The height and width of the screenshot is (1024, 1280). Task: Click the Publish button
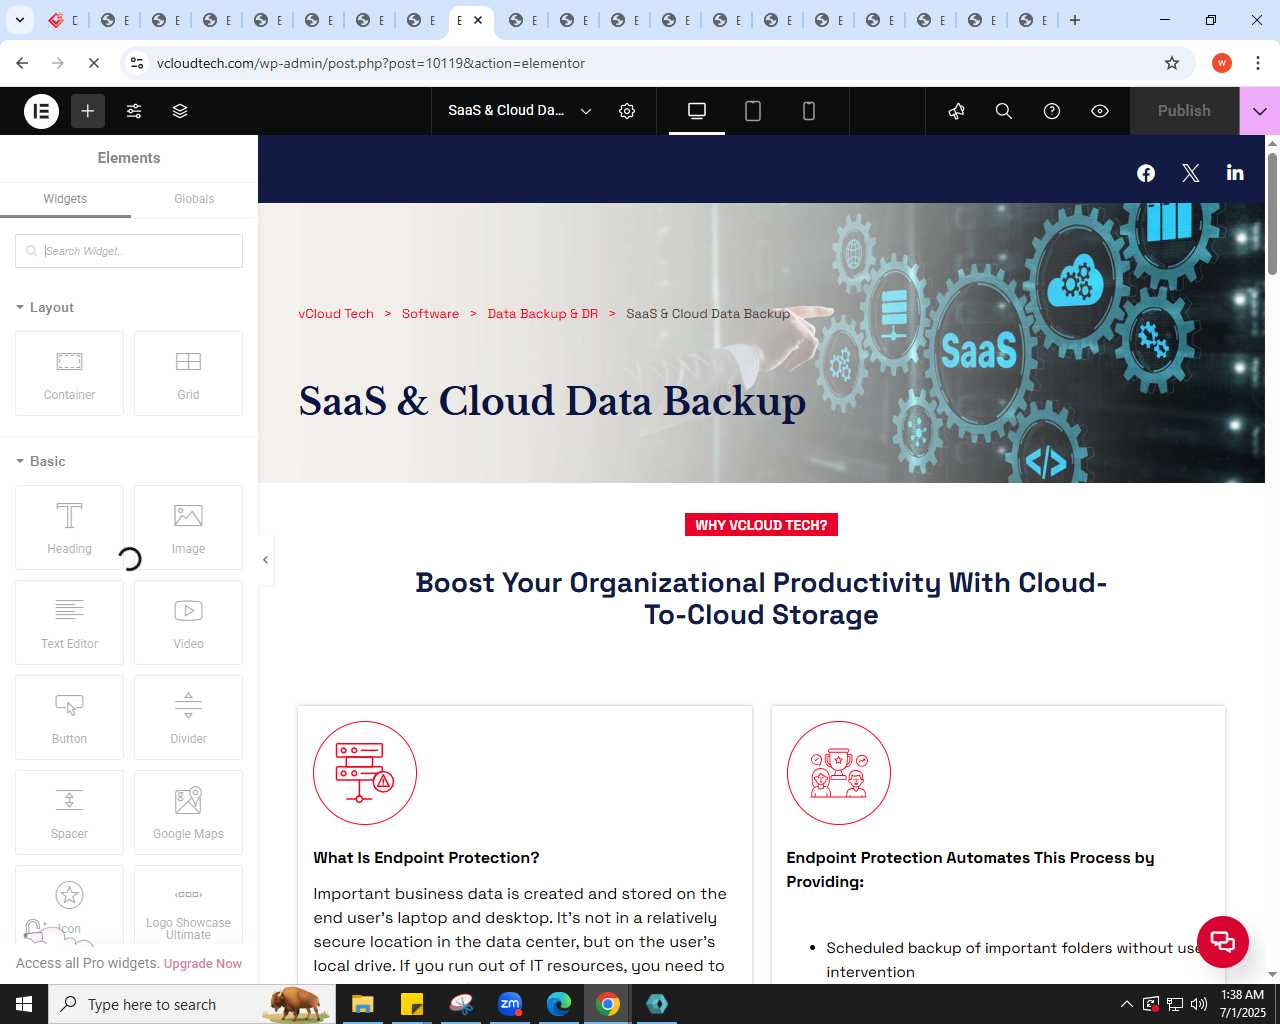[1184, 111]
